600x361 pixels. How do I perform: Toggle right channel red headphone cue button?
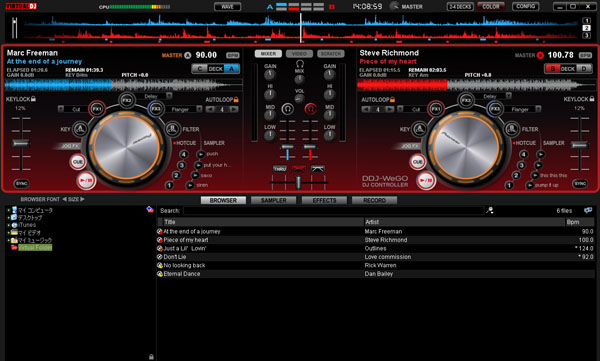tap(310, 109)
